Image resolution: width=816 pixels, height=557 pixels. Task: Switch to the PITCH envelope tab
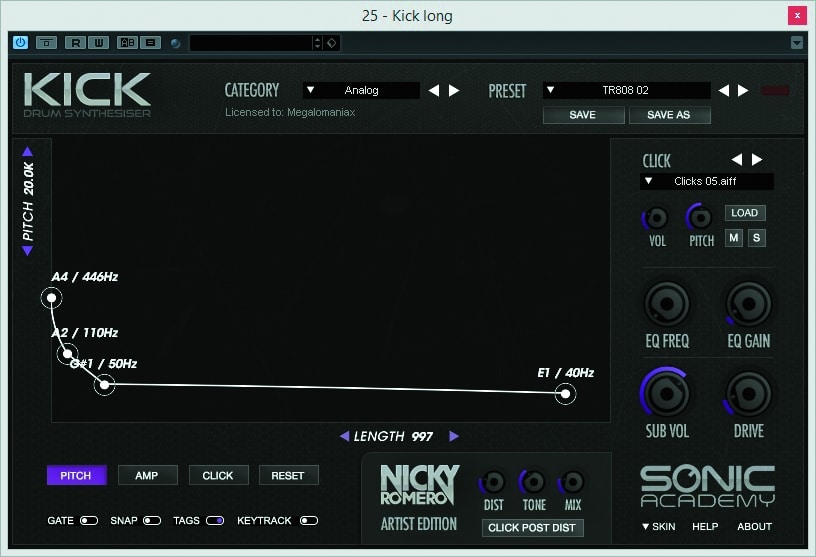(x=76, y=475)
